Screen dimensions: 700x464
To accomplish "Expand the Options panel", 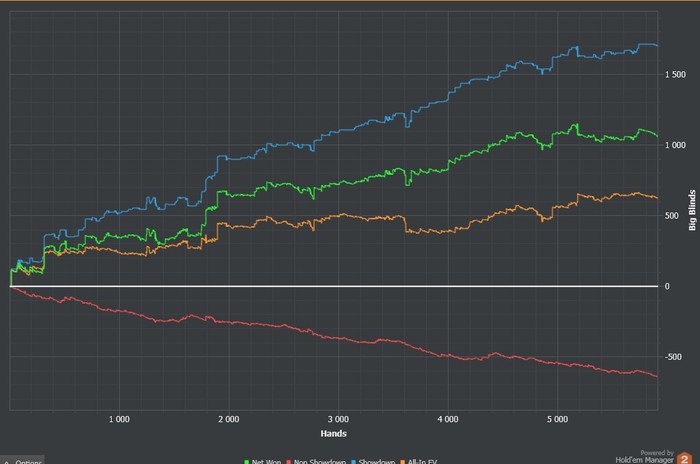I will [22, 460].
